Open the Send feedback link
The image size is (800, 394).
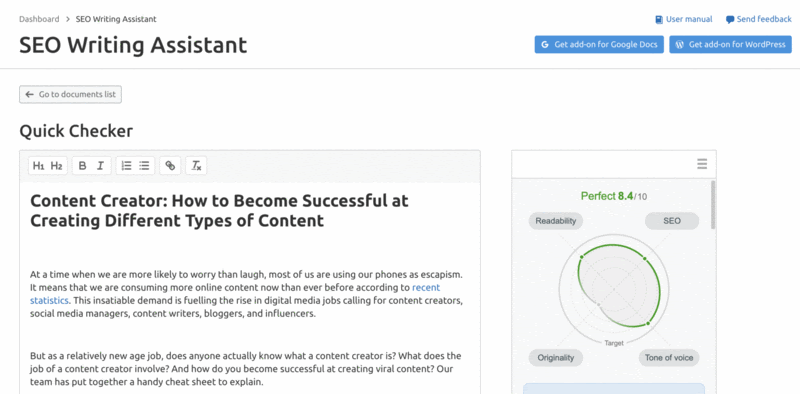[x=764, y=19]
